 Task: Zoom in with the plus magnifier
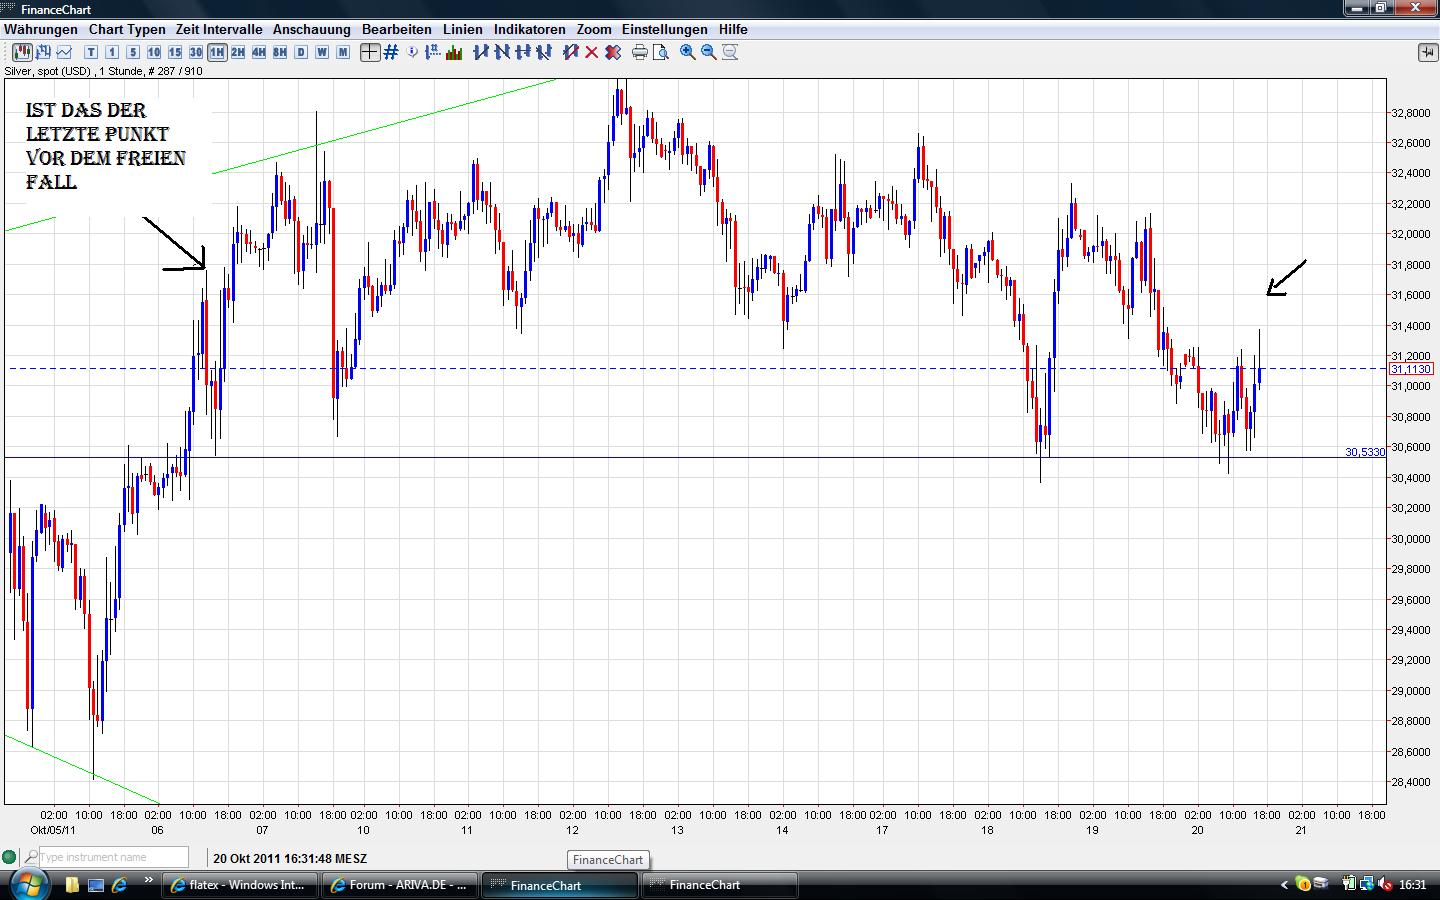tap(688, 52)
